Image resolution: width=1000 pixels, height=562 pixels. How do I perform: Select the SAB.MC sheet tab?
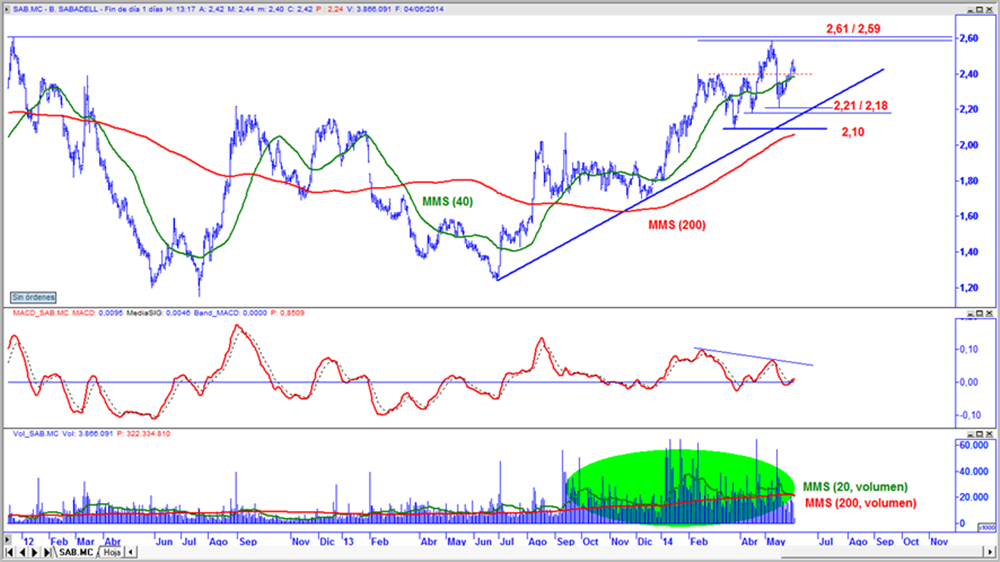(x=76, y=552)
